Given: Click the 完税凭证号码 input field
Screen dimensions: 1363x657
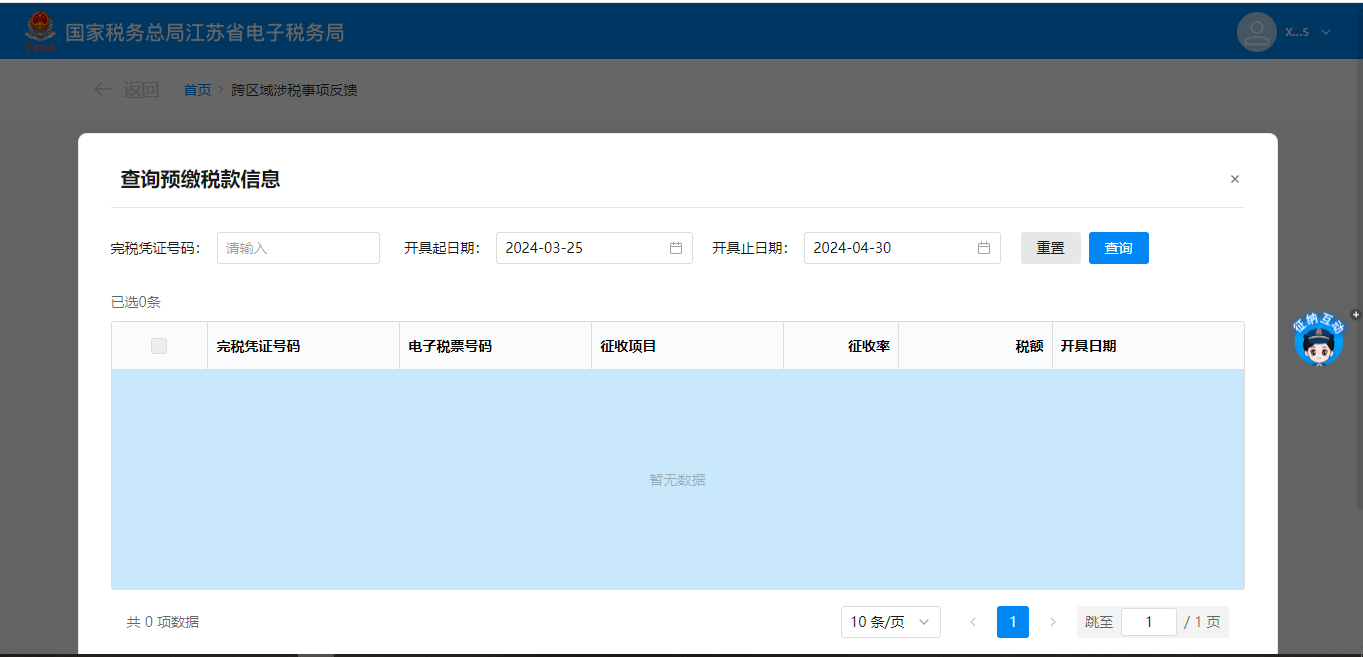Looking at the screenshot, I should (x=298, y=248).
